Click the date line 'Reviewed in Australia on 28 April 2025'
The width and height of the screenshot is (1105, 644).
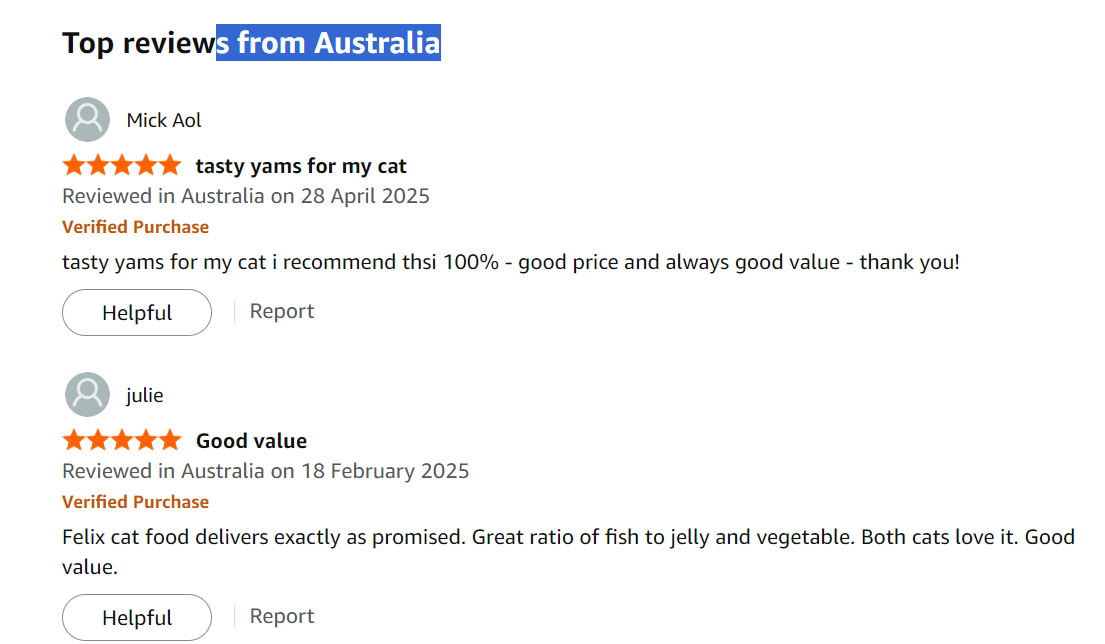tap(246, 196)
